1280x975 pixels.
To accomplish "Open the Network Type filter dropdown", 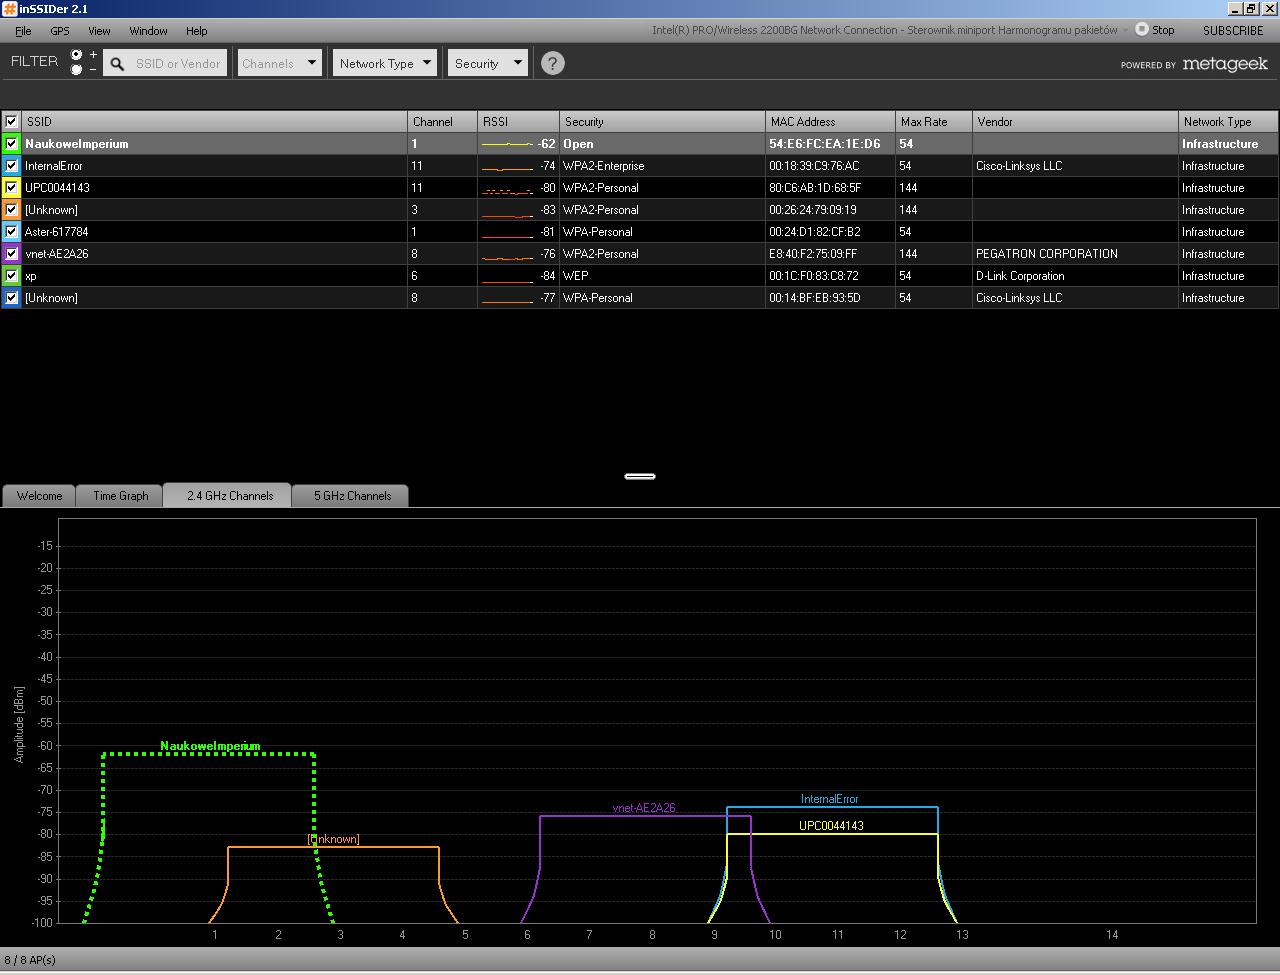I will [x=385, y=63].
